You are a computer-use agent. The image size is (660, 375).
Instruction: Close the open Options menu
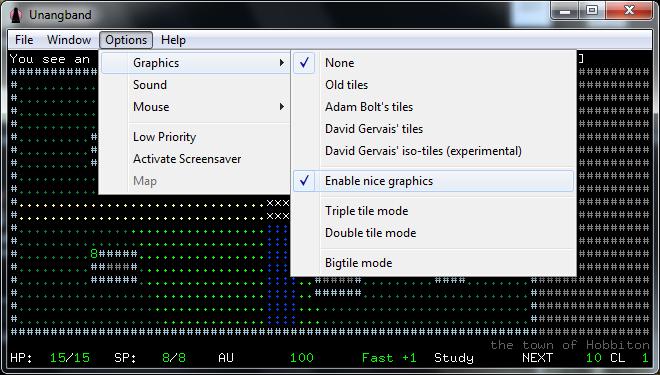point(126,40)
